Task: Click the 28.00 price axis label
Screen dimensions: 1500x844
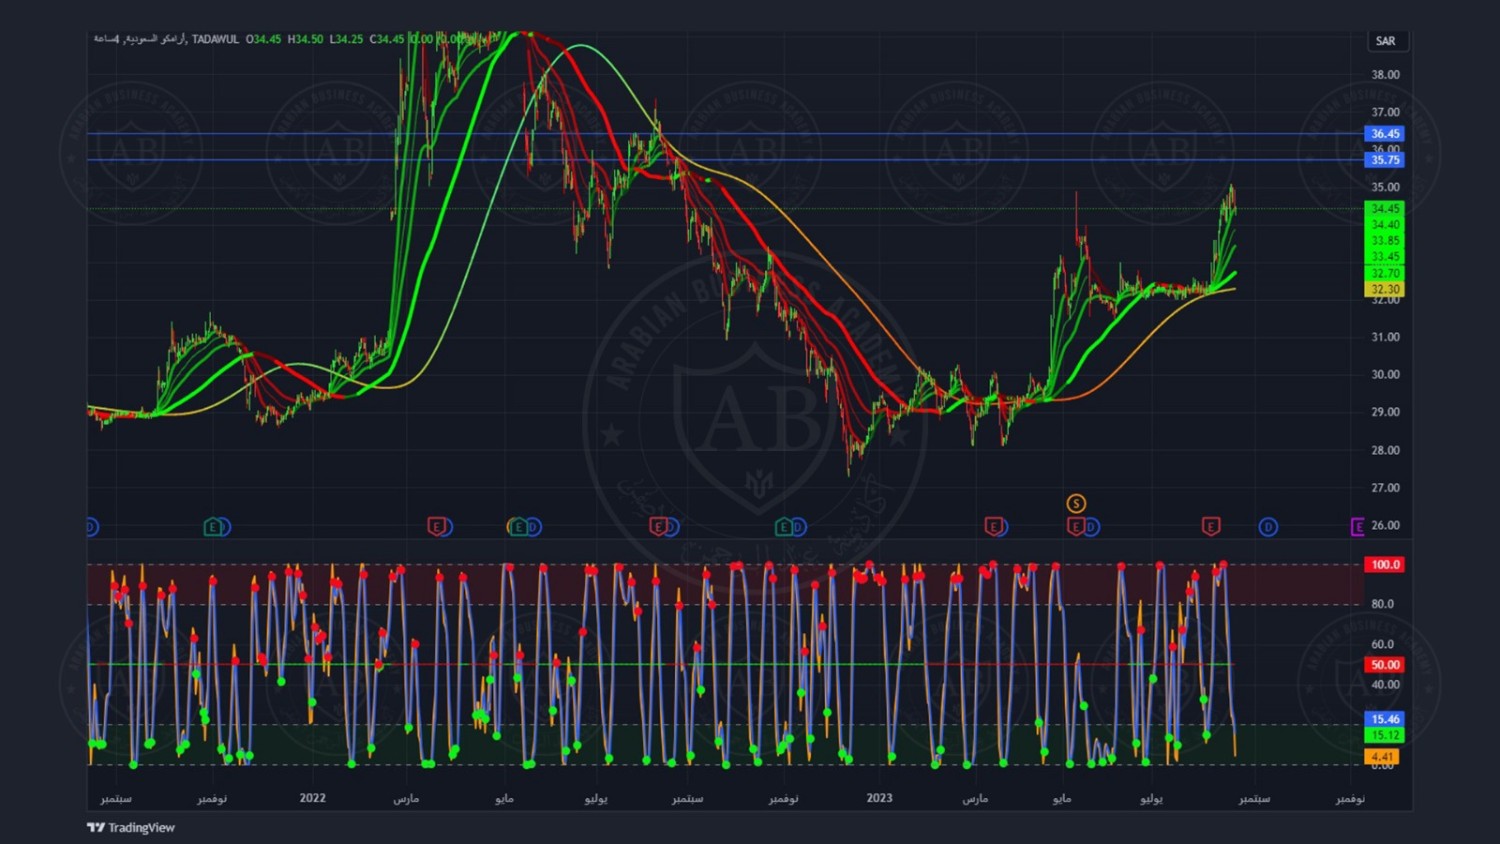Action: (1385, 450)
